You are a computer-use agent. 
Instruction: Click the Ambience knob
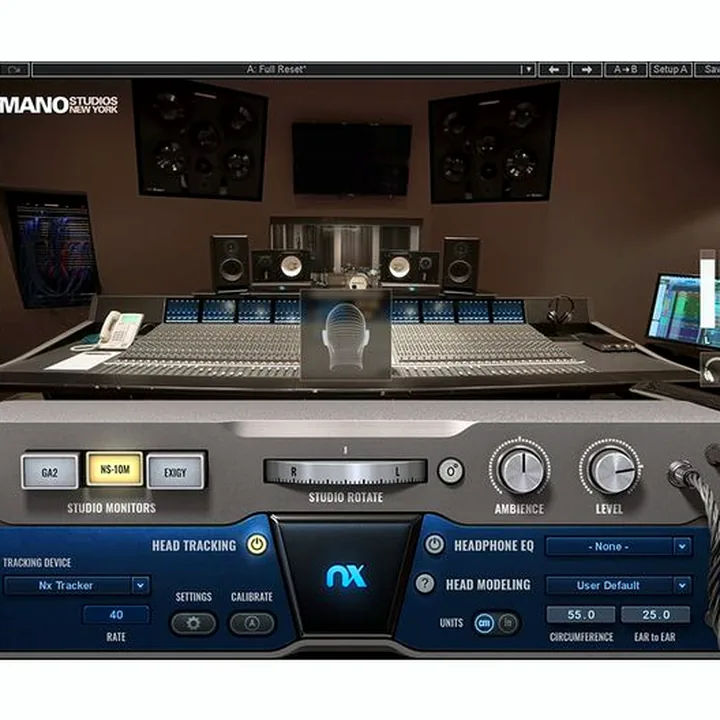point(520,469)
